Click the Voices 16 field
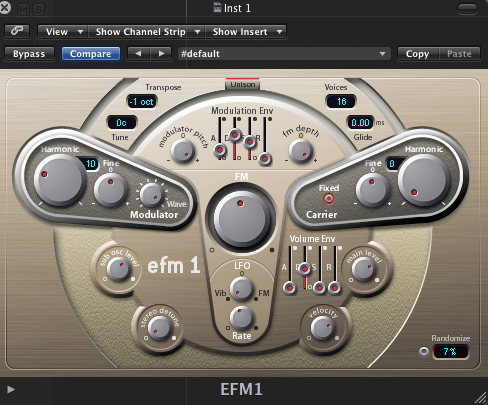Viewport: 488px width, 405px height. [x=341, y=101]
